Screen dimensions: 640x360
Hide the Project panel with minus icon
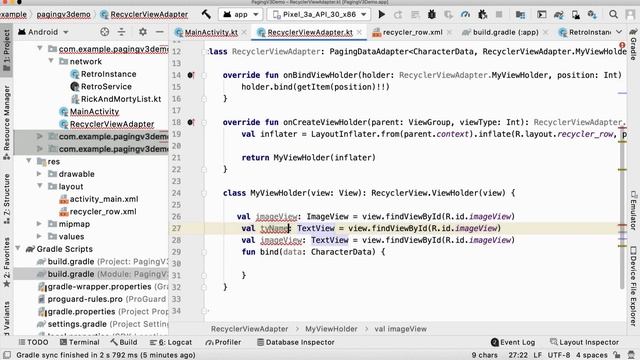click(160, 32)
